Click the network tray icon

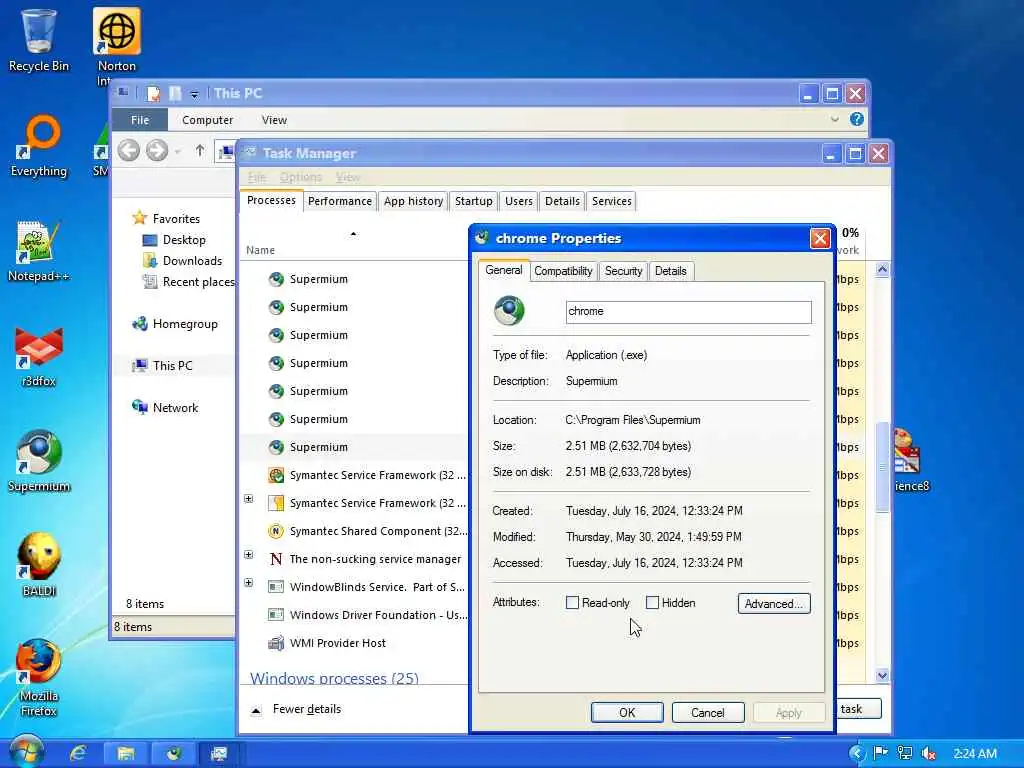904,754
